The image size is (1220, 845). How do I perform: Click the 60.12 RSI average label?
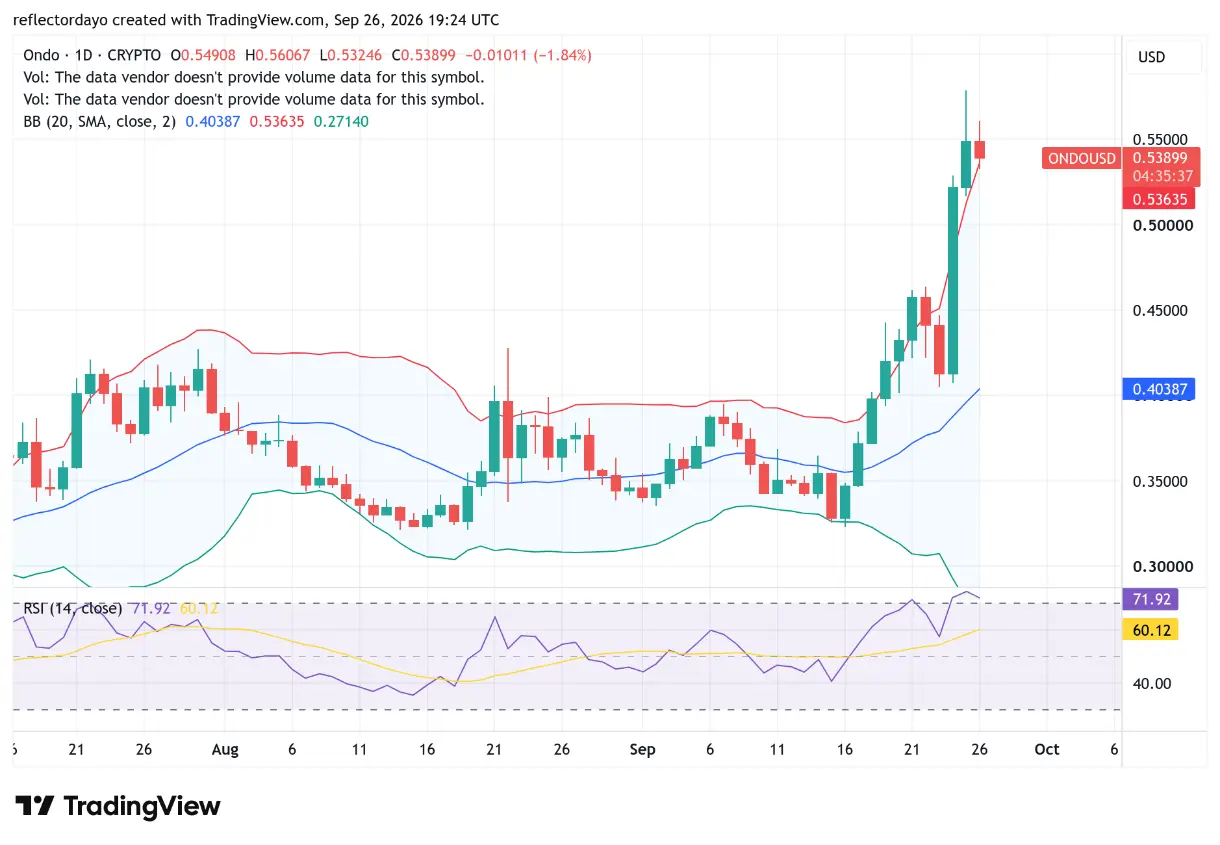click(1150, 630)
